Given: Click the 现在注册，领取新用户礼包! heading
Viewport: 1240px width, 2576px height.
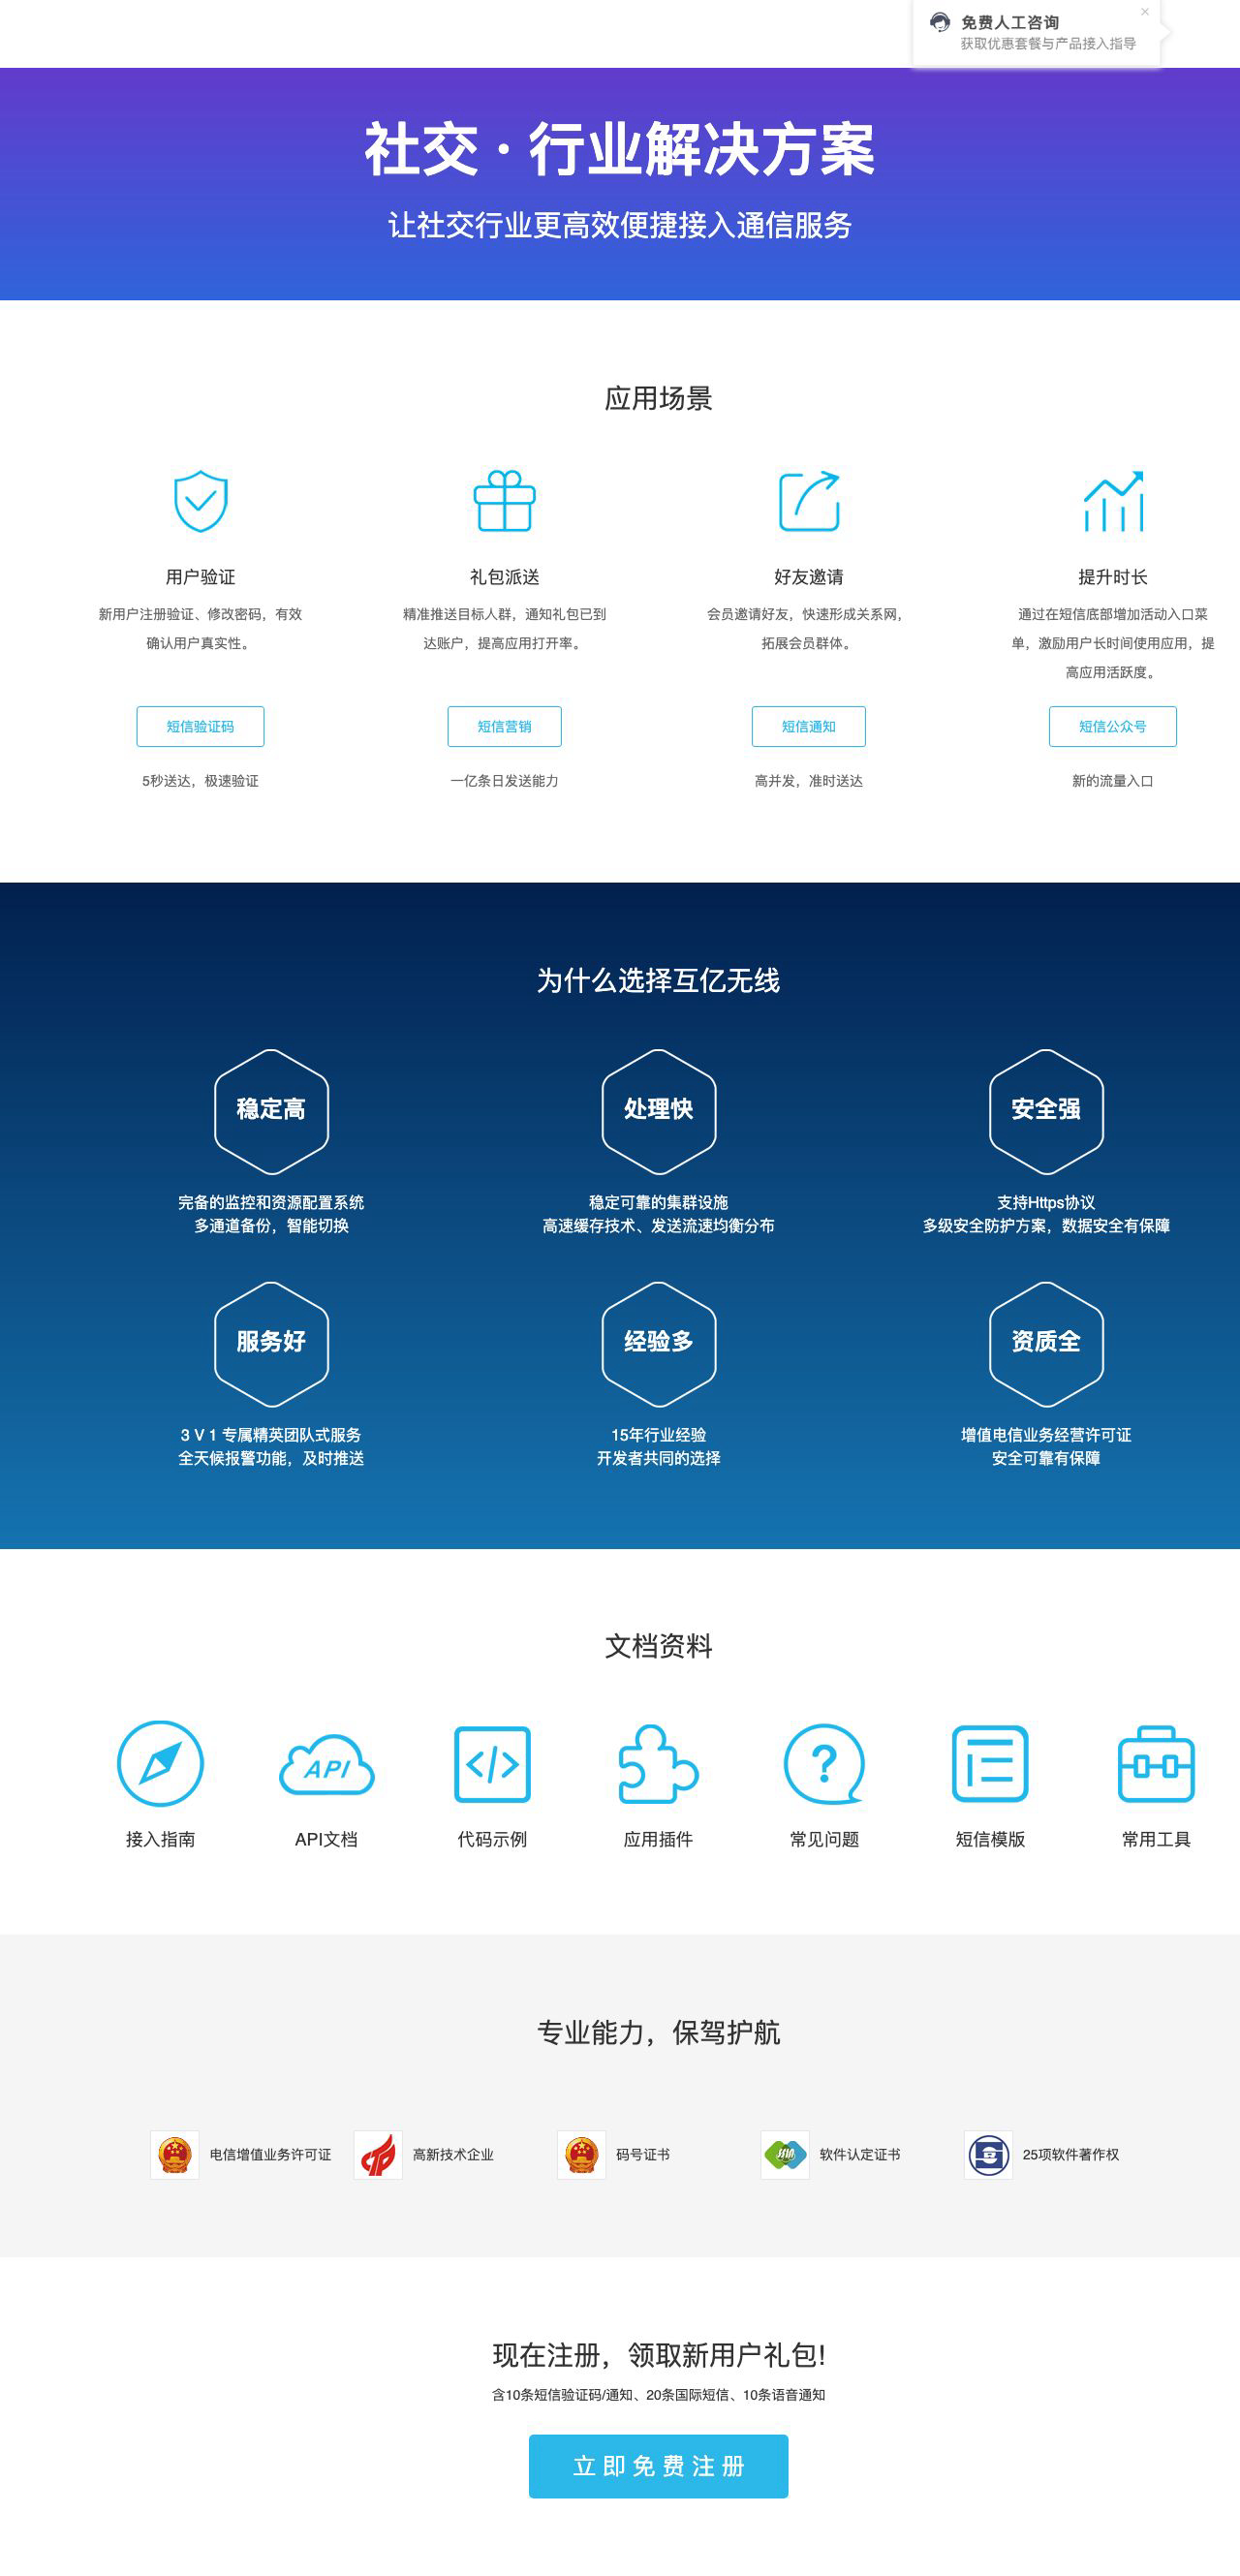Looking at the screenshot, I should 658,2355.
